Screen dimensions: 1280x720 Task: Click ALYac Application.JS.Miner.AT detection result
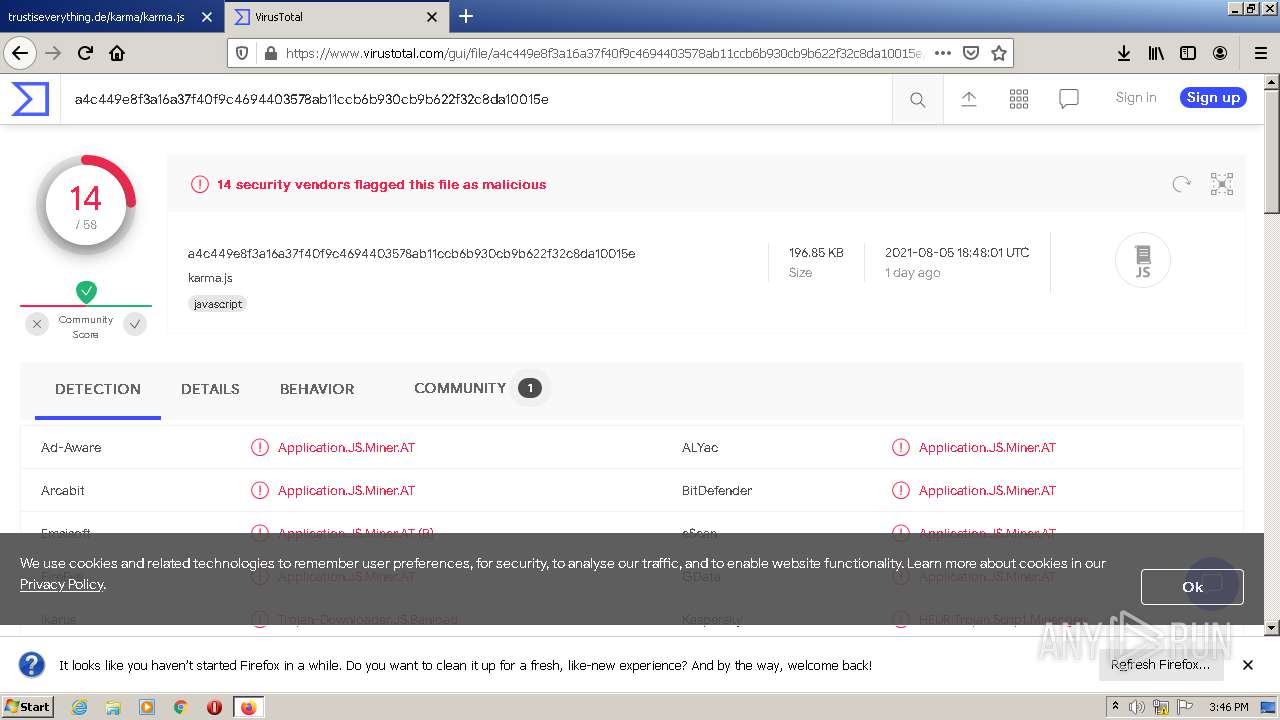[x=987, y=448]
